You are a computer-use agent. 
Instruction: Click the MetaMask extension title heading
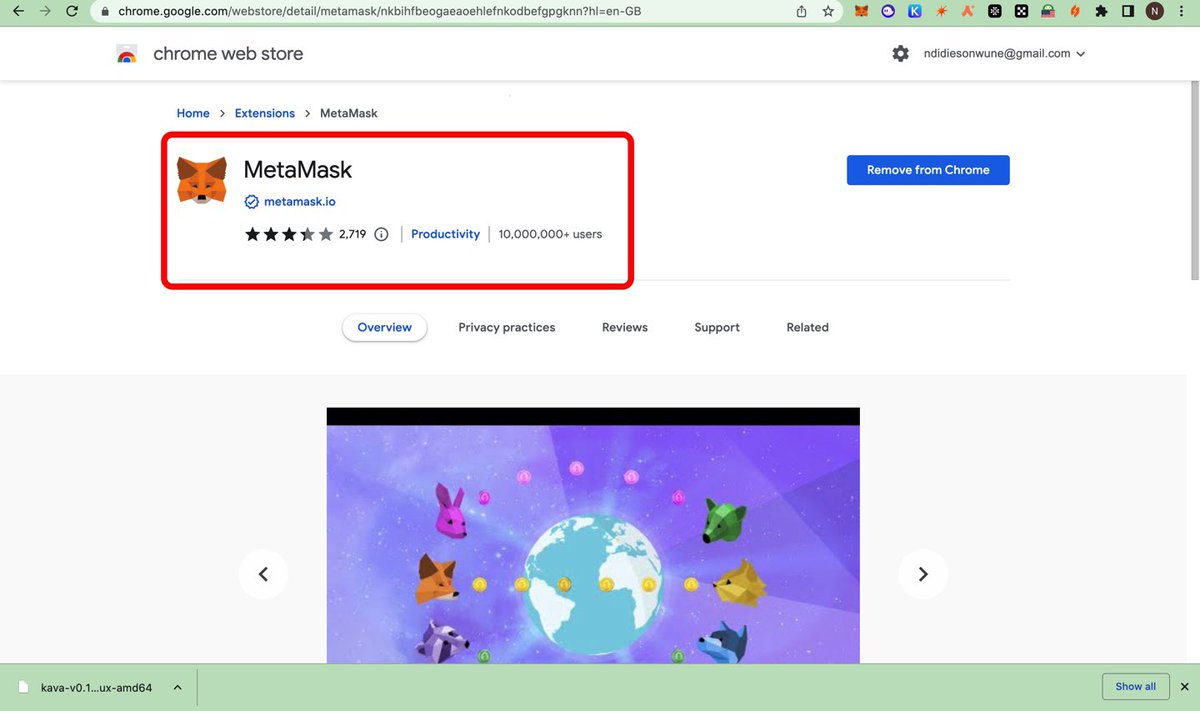(298, 170)
